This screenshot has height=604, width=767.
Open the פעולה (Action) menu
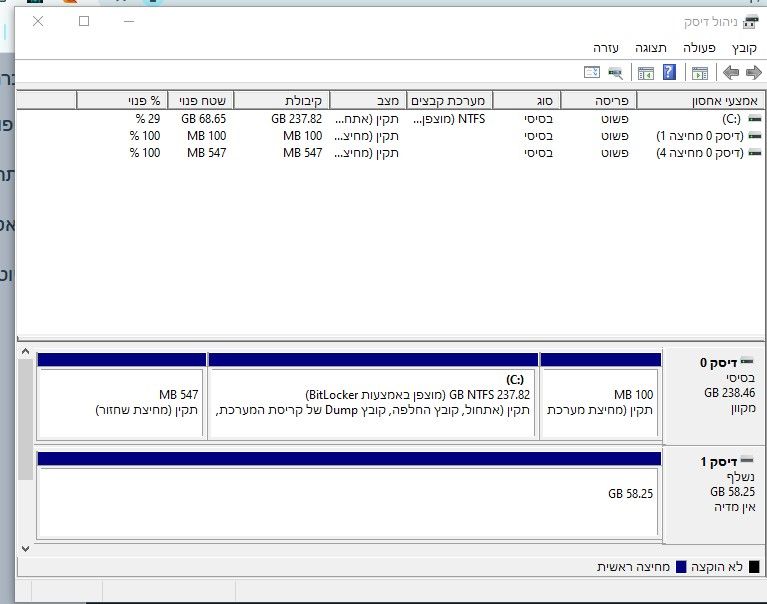point(699,48)
